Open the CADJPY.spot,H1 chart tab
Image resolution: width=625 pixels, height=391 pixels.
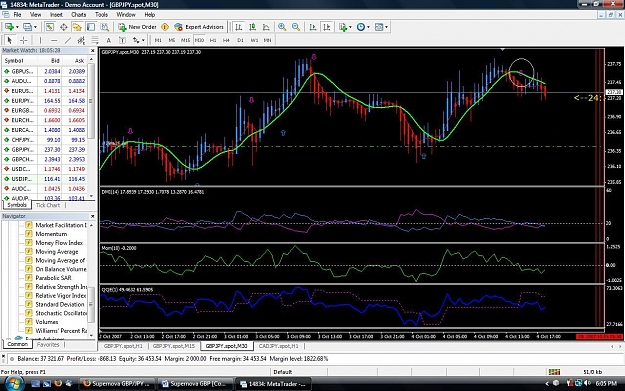[278, 346]
